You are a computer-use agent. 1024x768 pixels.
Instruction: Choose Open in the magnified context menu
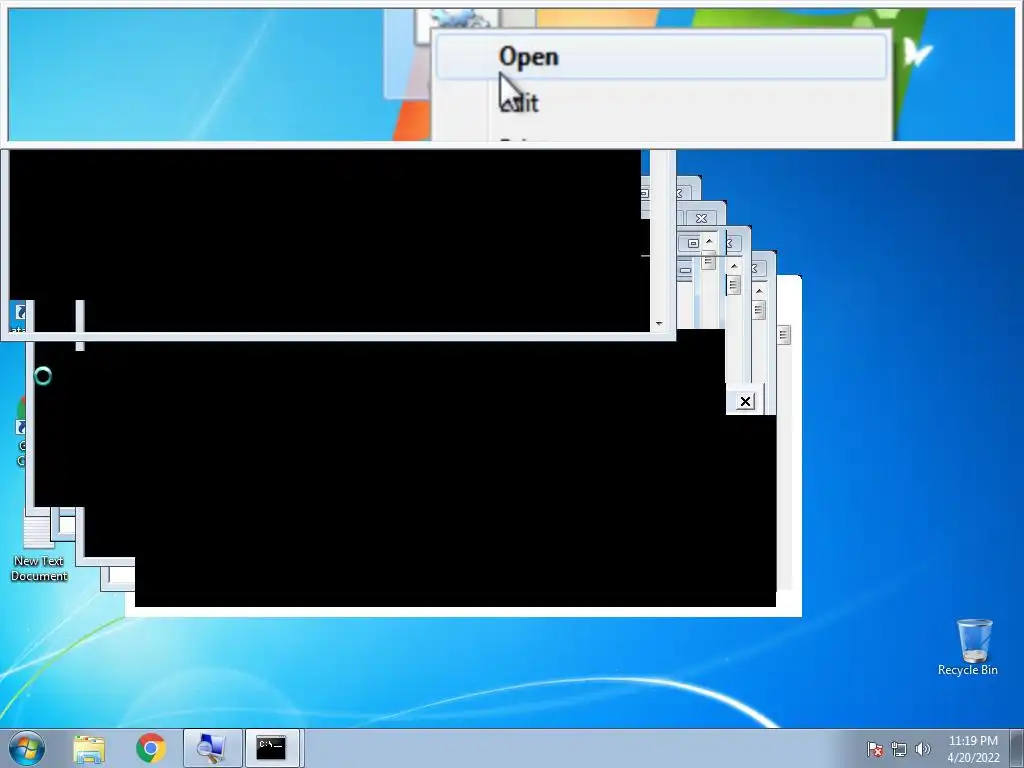(661, 57)
